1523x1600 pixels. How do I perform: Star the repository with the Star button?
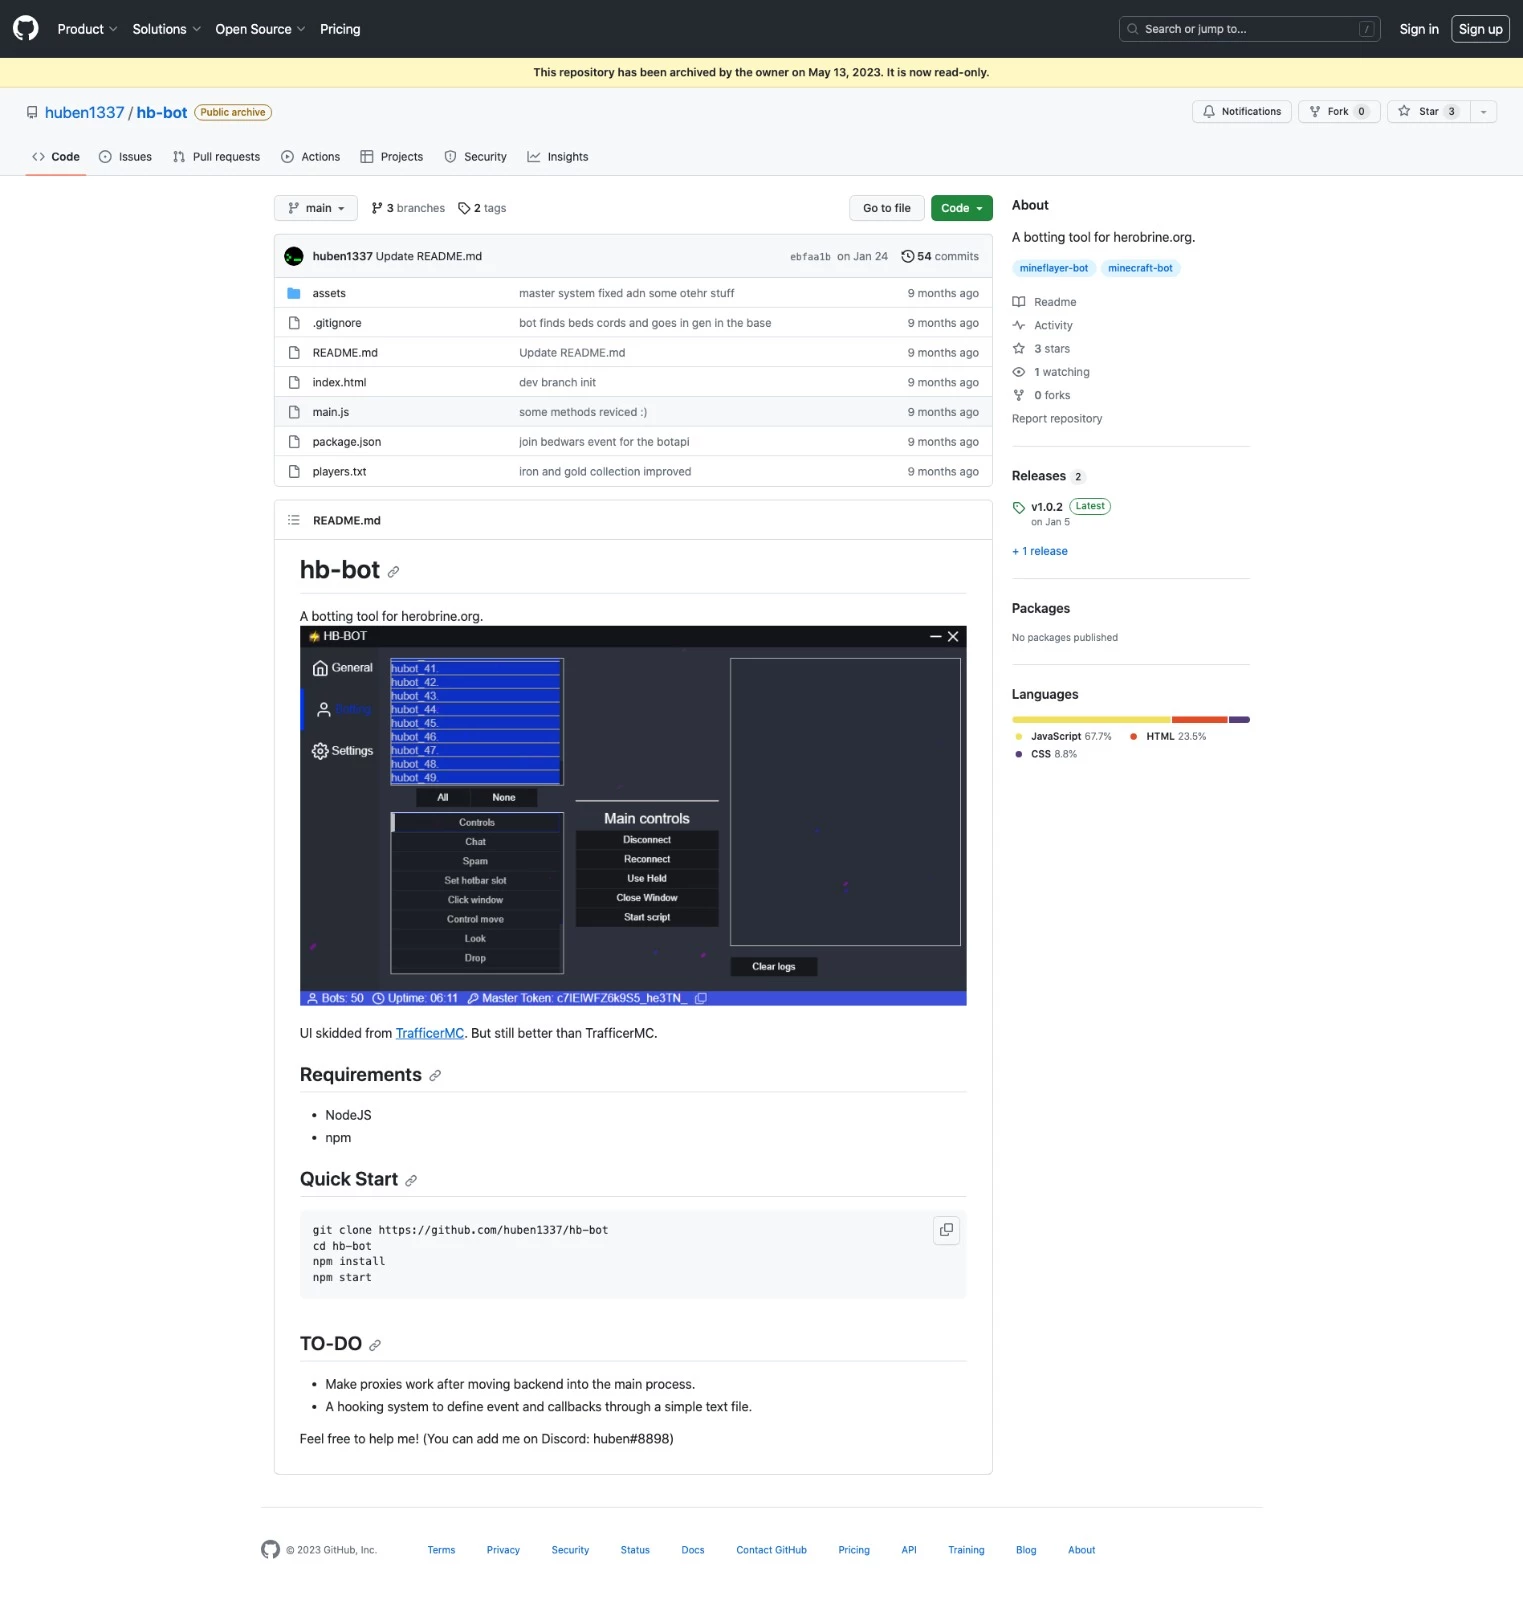[1428, 112]
